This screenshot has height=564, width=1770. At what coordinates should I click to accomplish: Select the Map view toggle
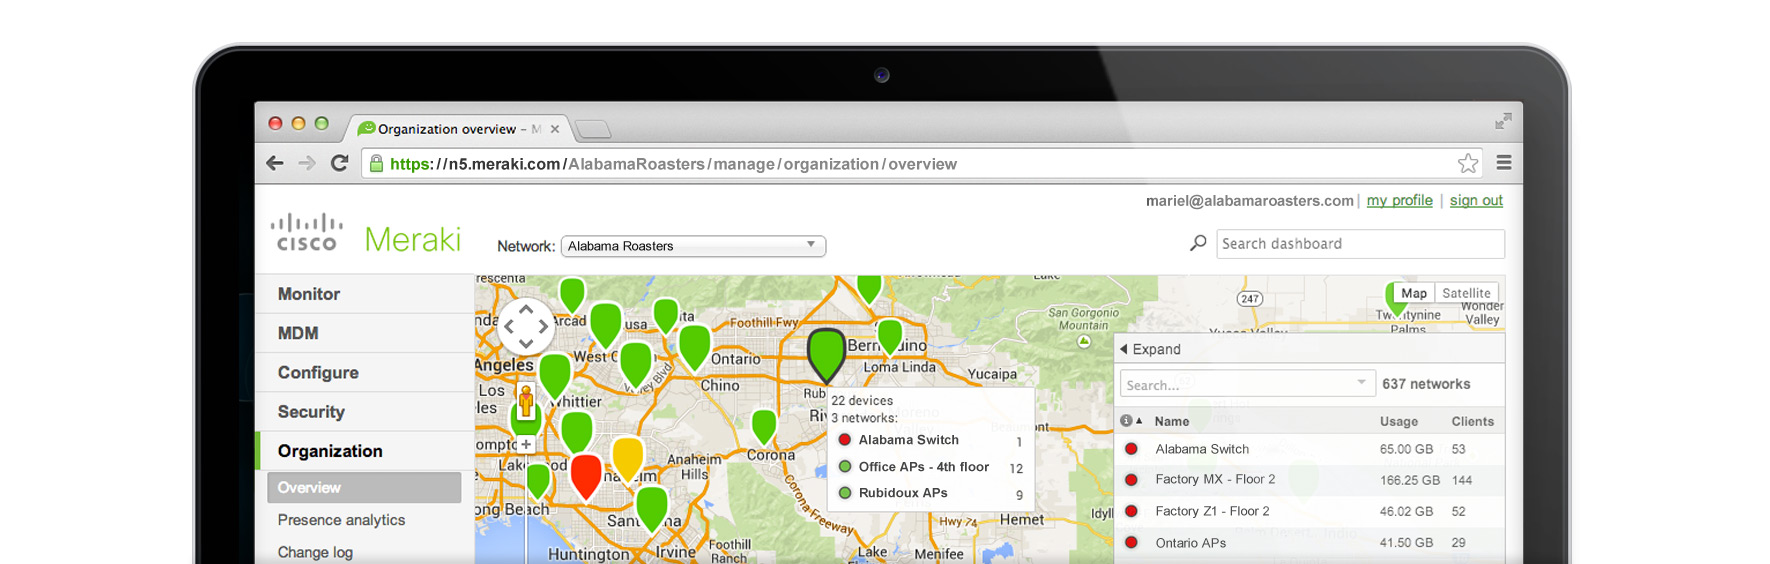click(x=1413, y=293)
